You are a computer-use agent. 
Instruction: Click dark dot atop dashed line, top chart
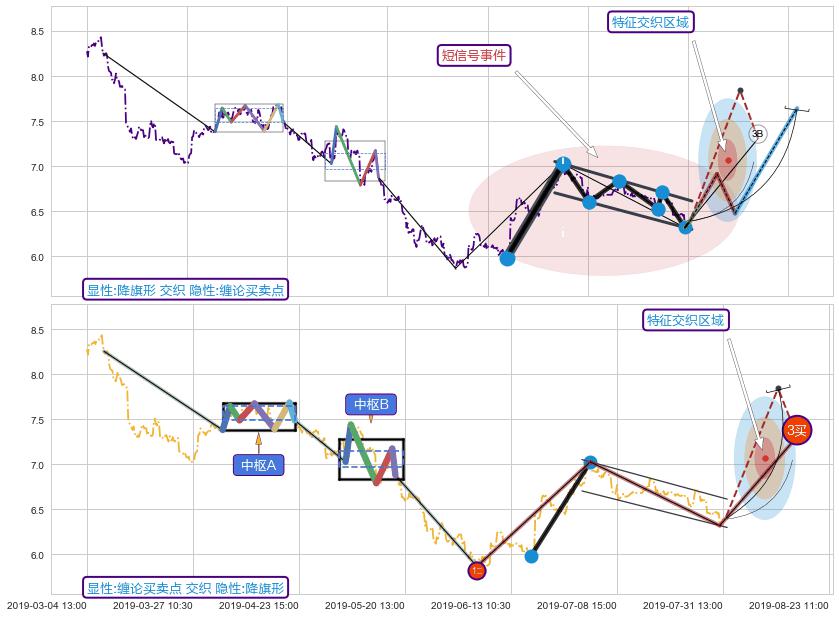tap(740, 91)
